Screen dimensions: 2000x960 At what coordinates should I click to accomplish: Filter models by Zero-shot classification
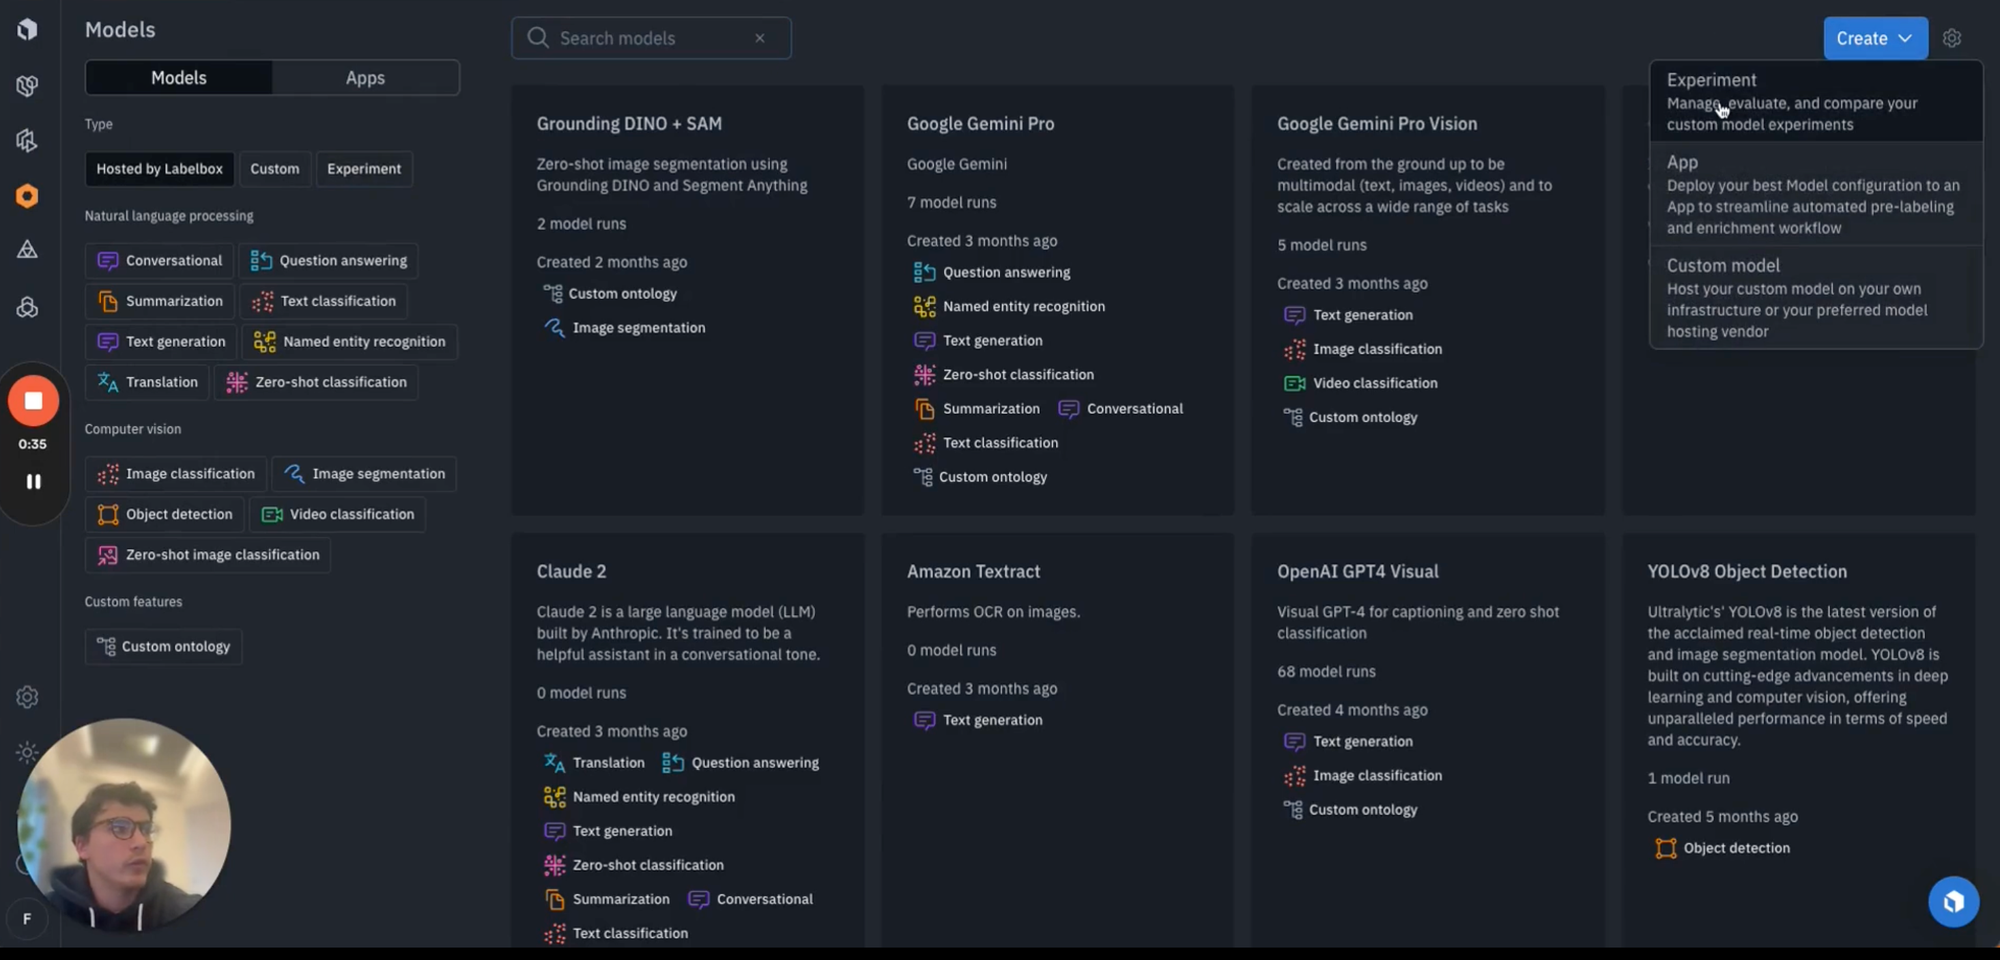[316, 382]
